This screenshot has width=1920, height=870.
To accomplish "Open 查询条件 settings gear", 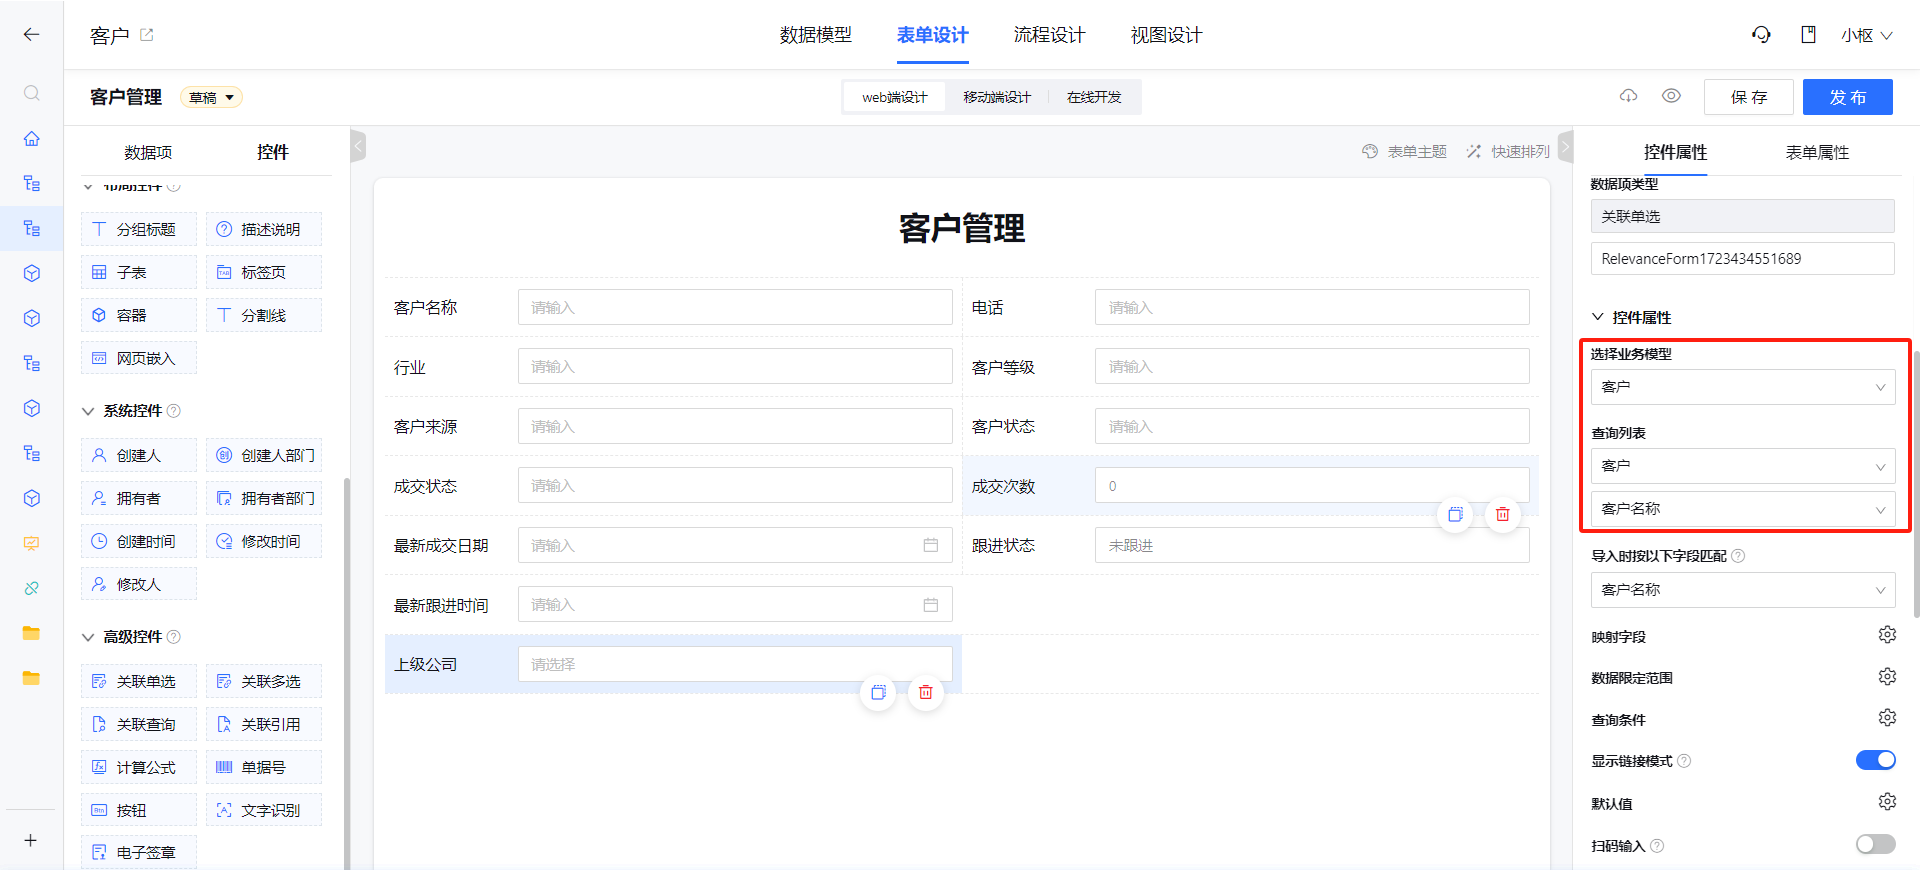I will tap(1886, 718).
